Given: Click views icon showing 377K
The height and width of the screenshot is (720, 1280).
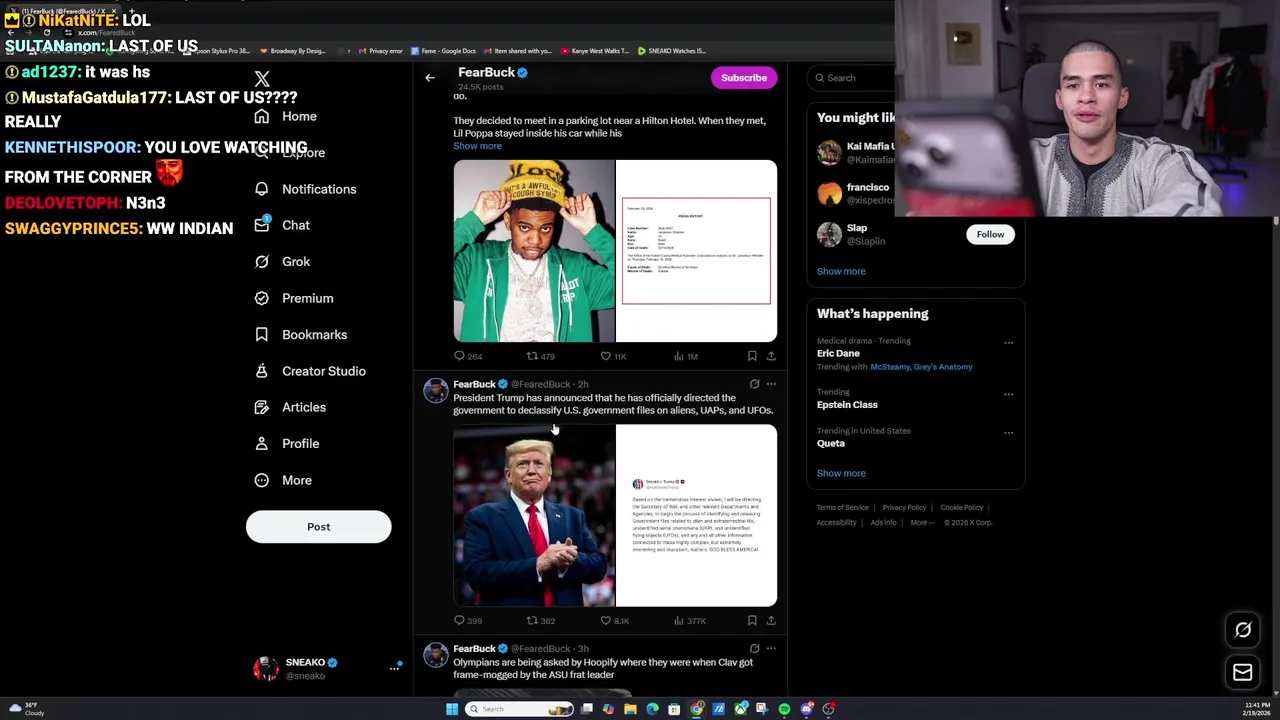Looking at the screenshot, I should pyautogui.click(x=679, y=621).
